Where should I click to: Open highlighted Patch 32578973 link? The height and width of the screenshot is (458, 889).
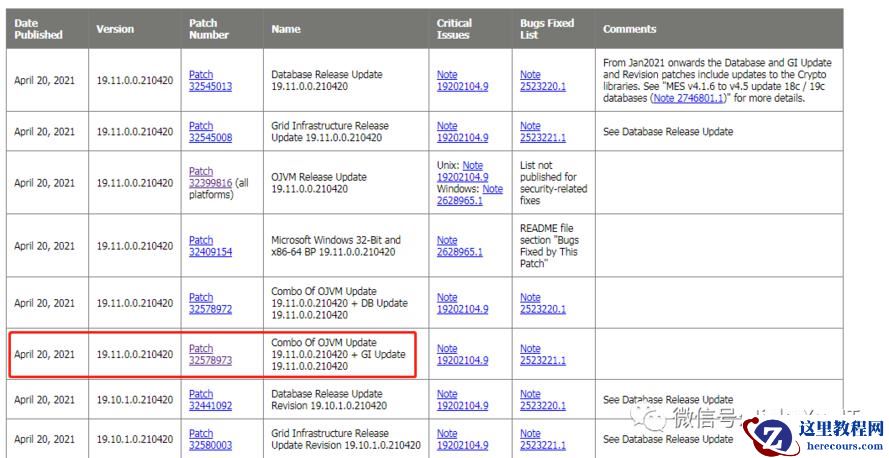210,355
